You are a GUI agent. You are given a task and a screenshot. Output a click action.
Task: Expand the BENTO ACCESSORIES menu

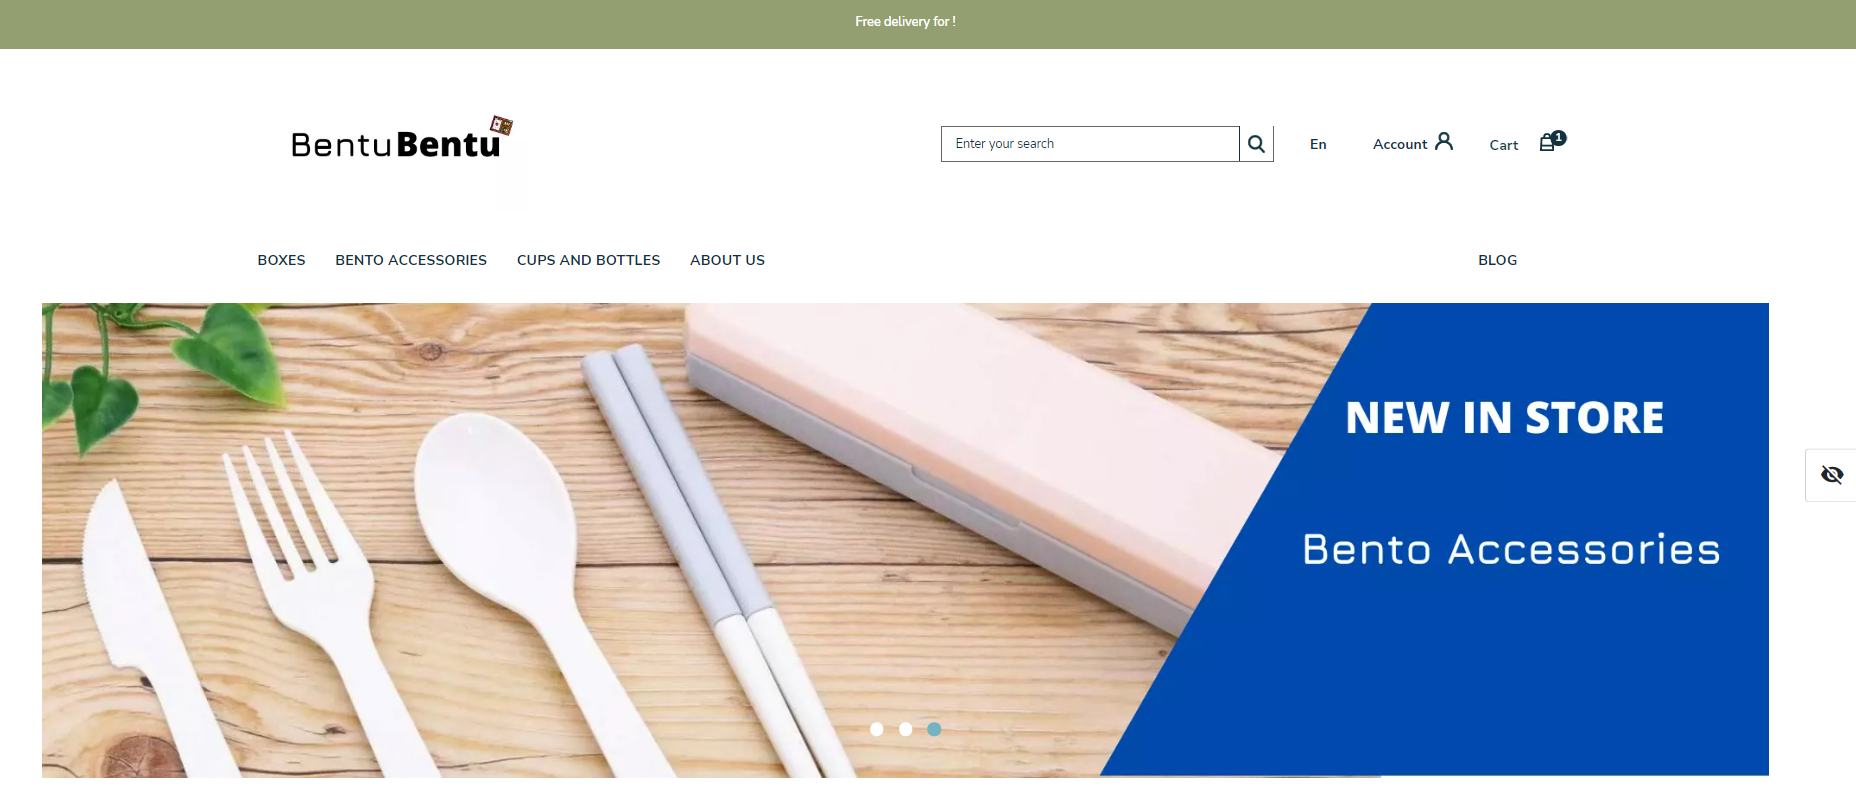pos(411,260)
